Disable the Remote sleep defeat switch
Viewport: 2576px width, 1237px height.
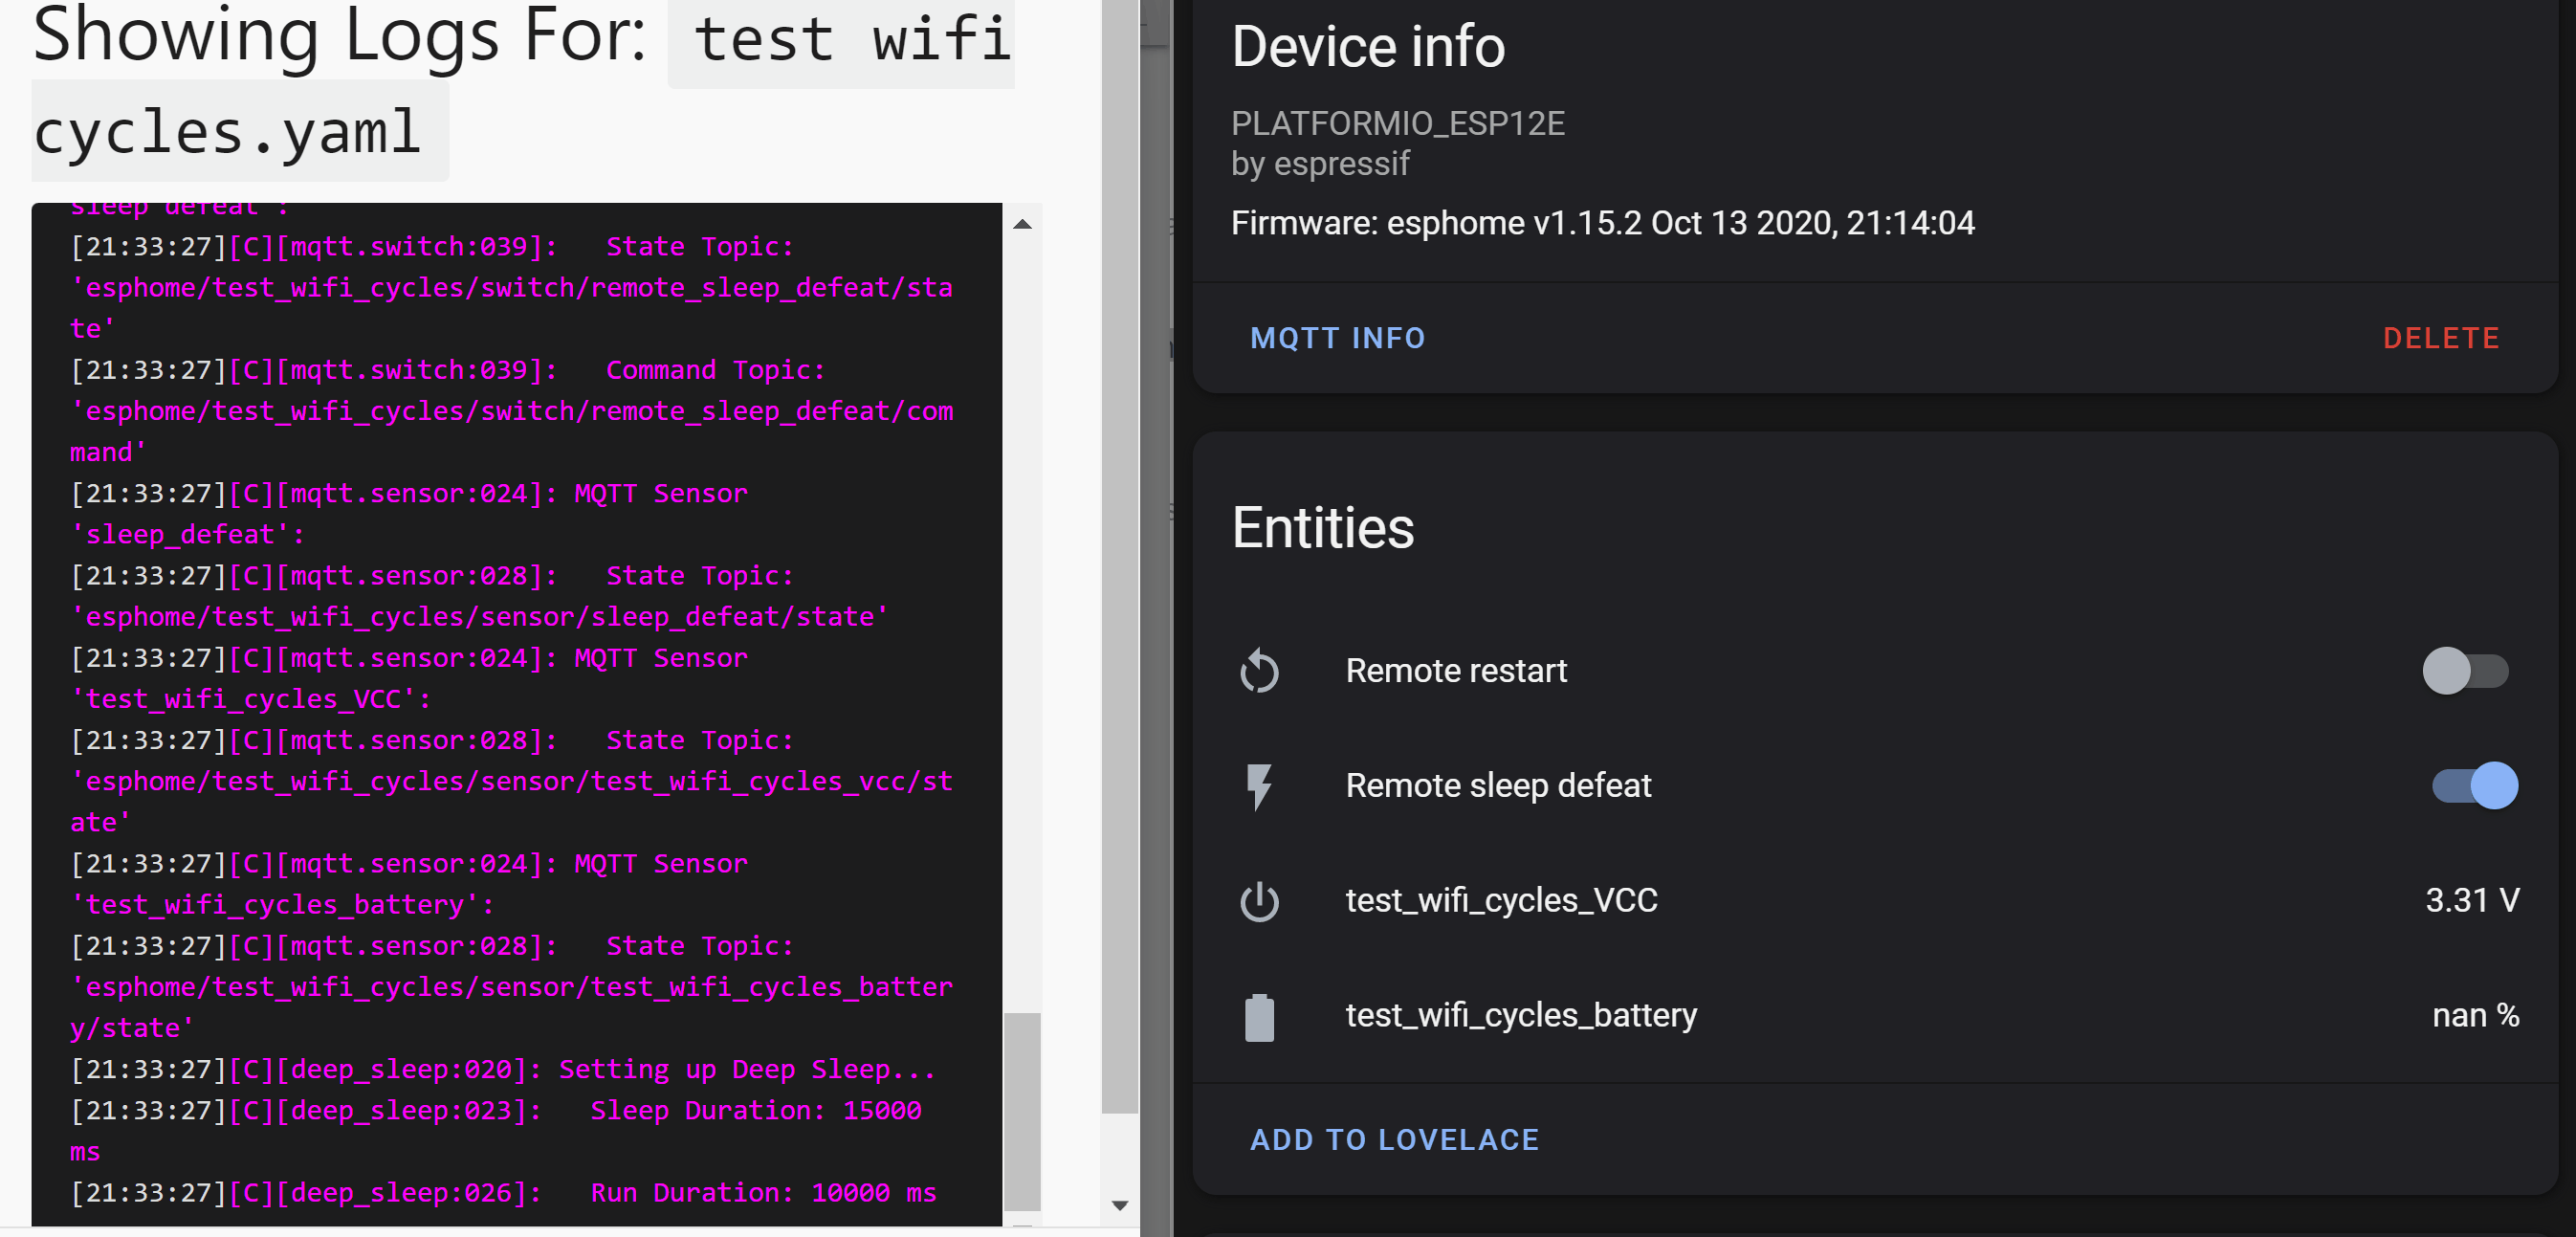coord(2475,786)
